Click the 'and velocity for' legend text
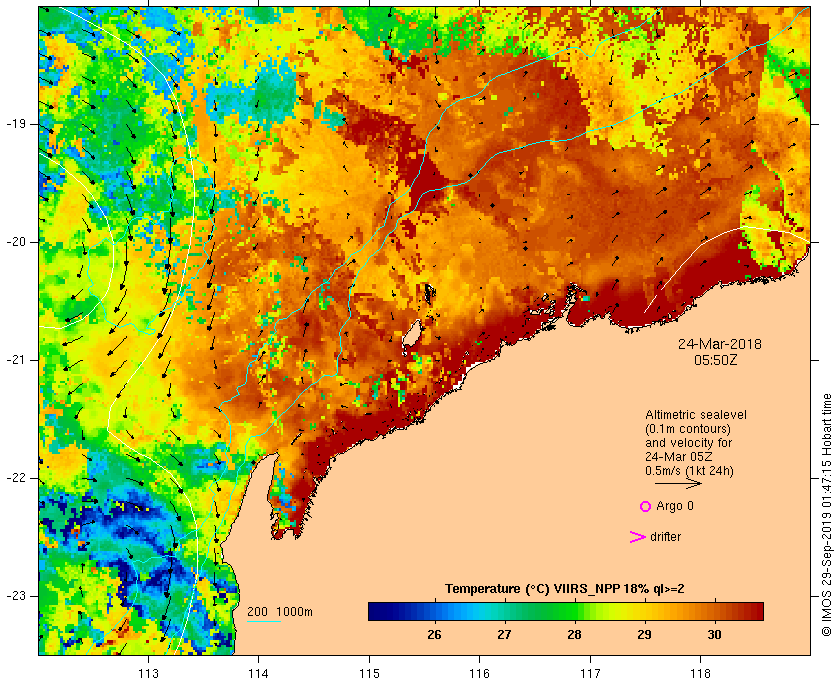This screenshot has width=840, height=680. pyautogui.click(x=688, y=443)
